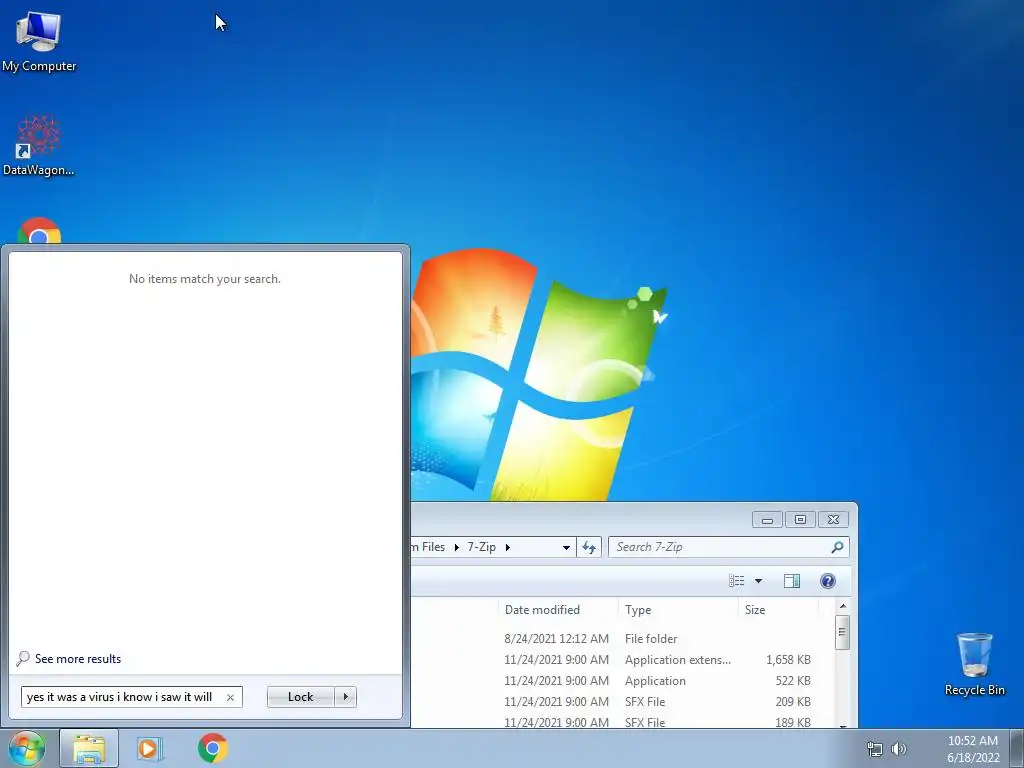Screen dimensions: 1024x768
Task: Open File Explorer from the taskbar
Action: point(89,748)
